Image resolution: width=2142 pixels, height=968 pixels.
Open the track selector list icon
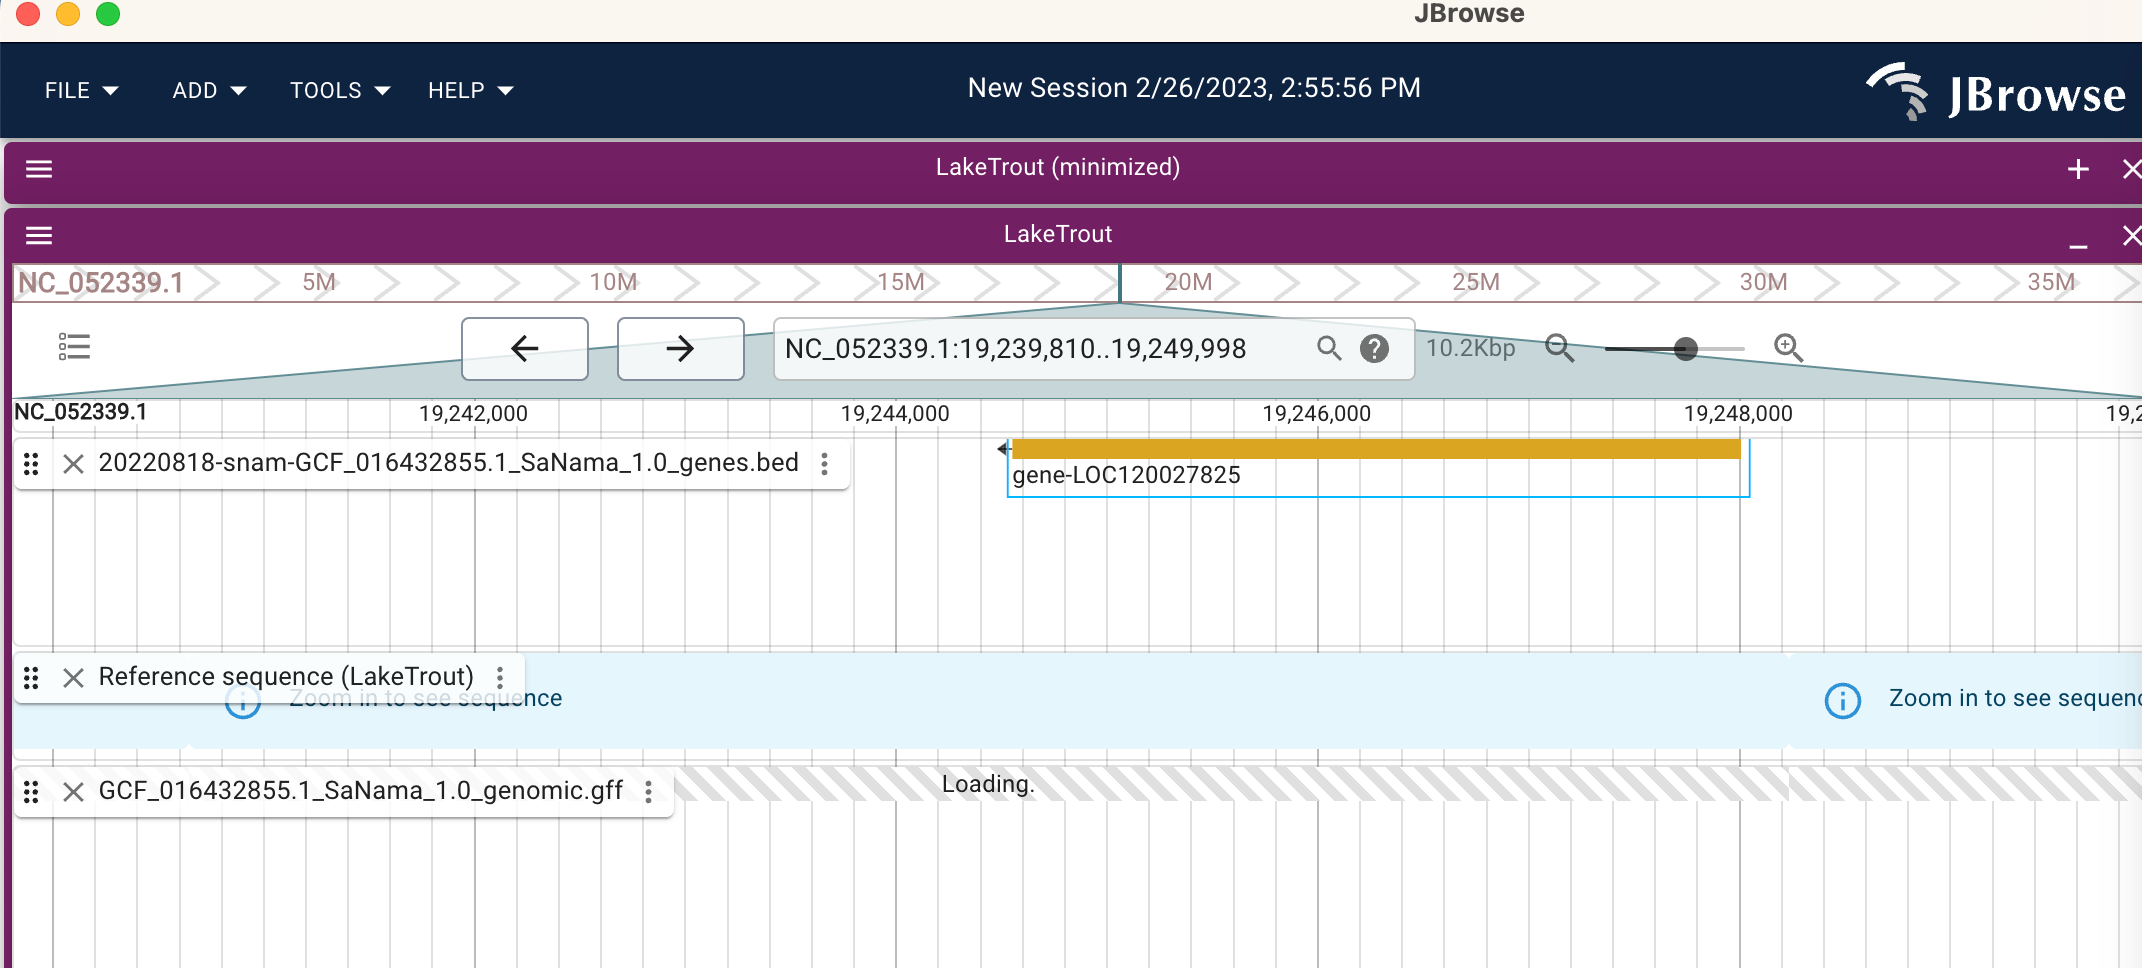click(74, 347)
